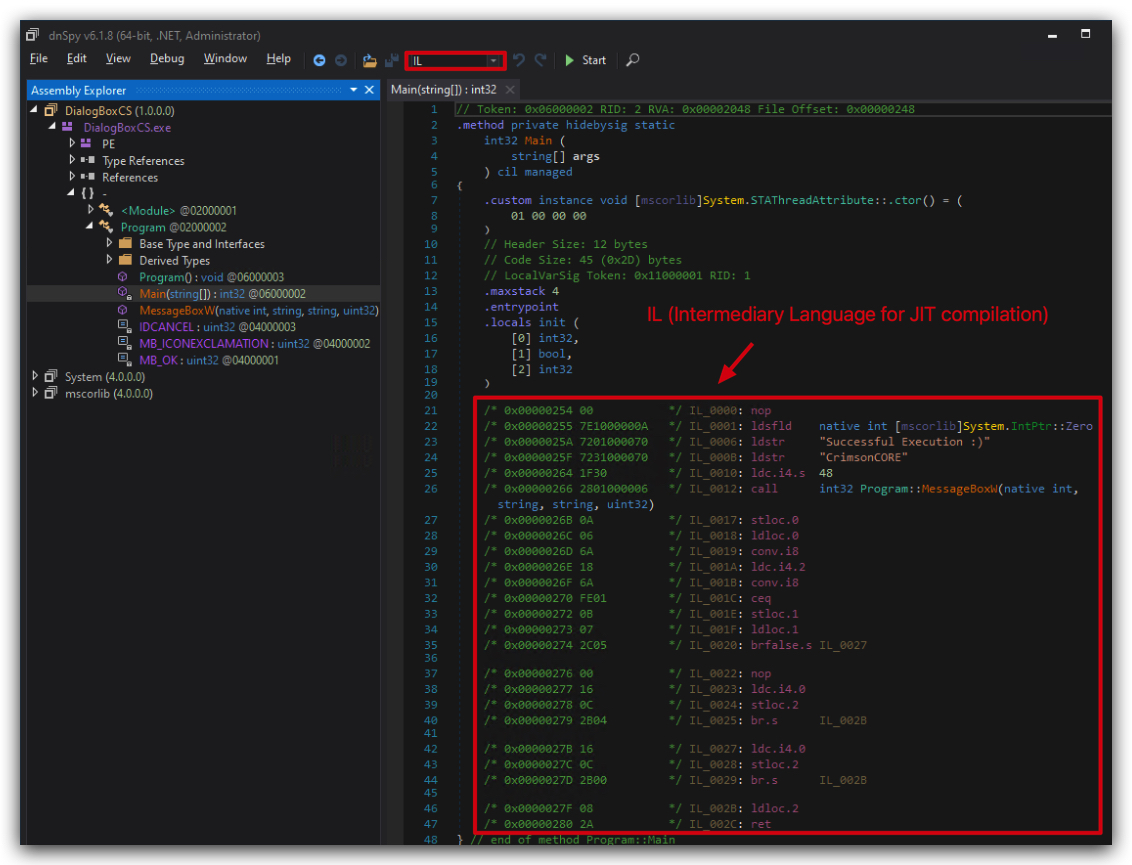
Task: Collapse the Program class node
Action: pos(90,226)
